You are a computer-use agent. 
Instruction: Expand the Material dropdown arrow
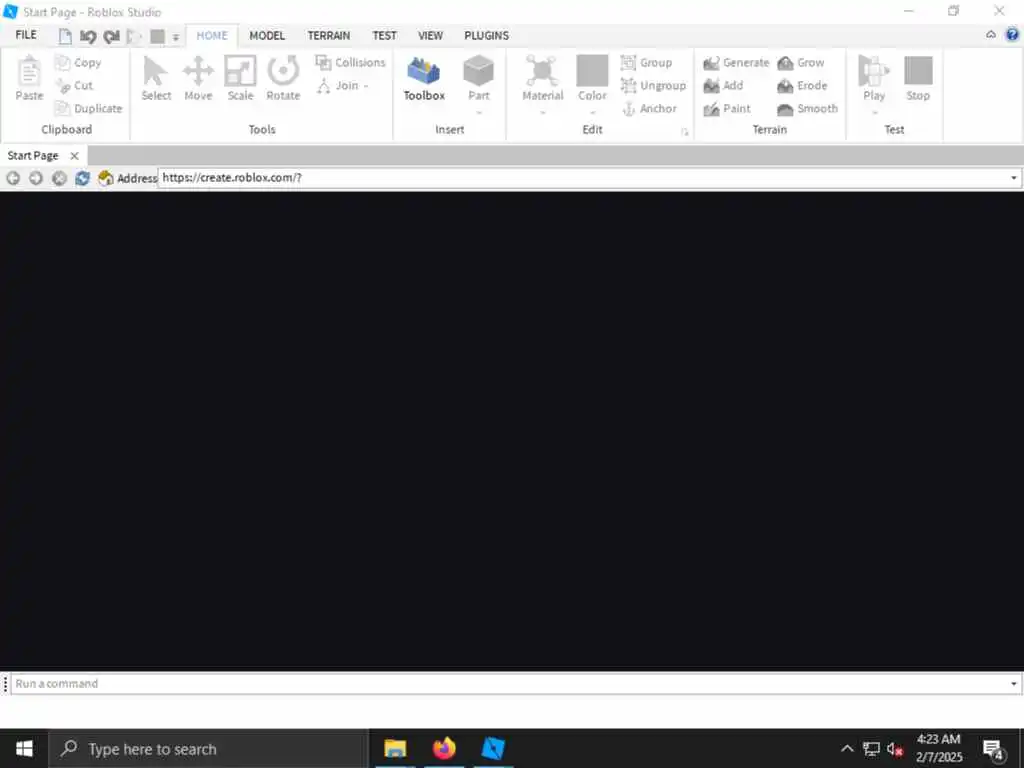click(543, 112)
